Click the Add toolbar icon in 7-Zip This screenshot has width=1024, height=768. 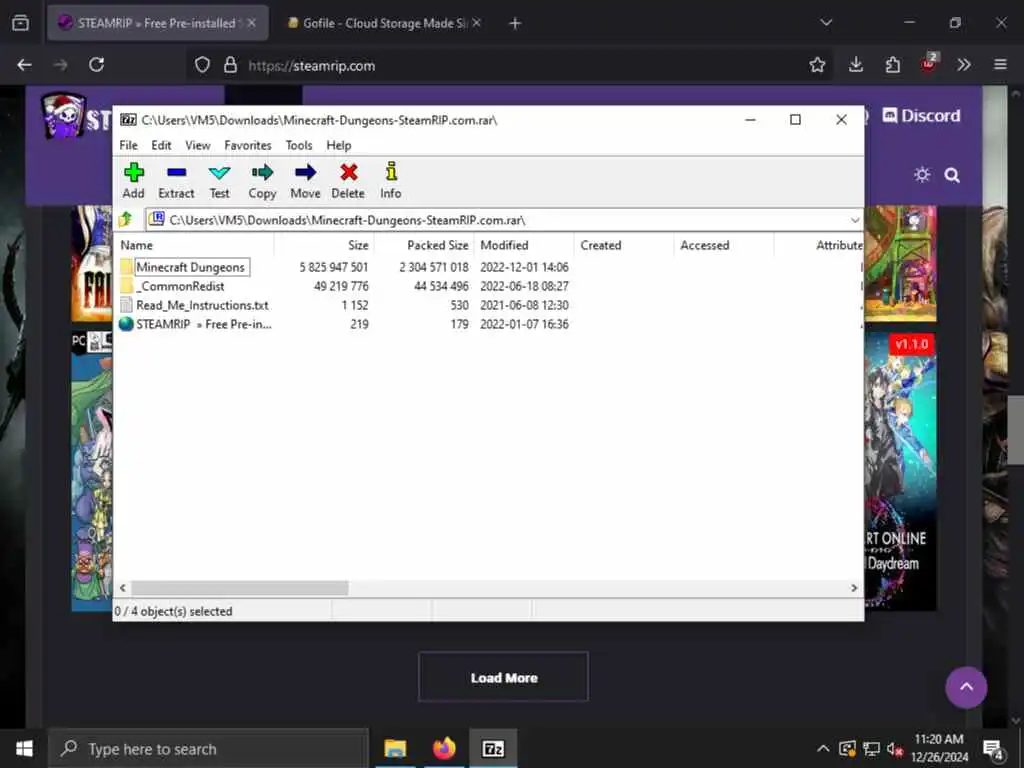click(133, 181)
